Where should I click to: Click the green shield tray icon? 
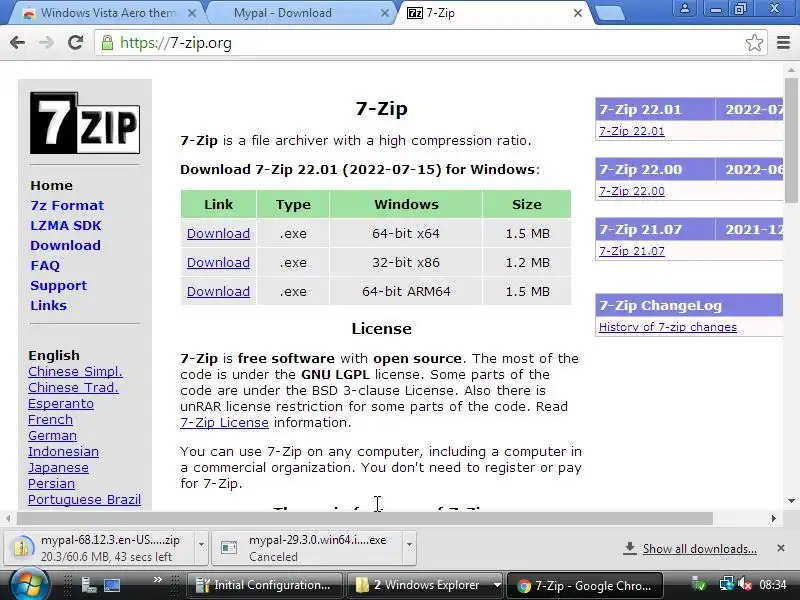700,584
